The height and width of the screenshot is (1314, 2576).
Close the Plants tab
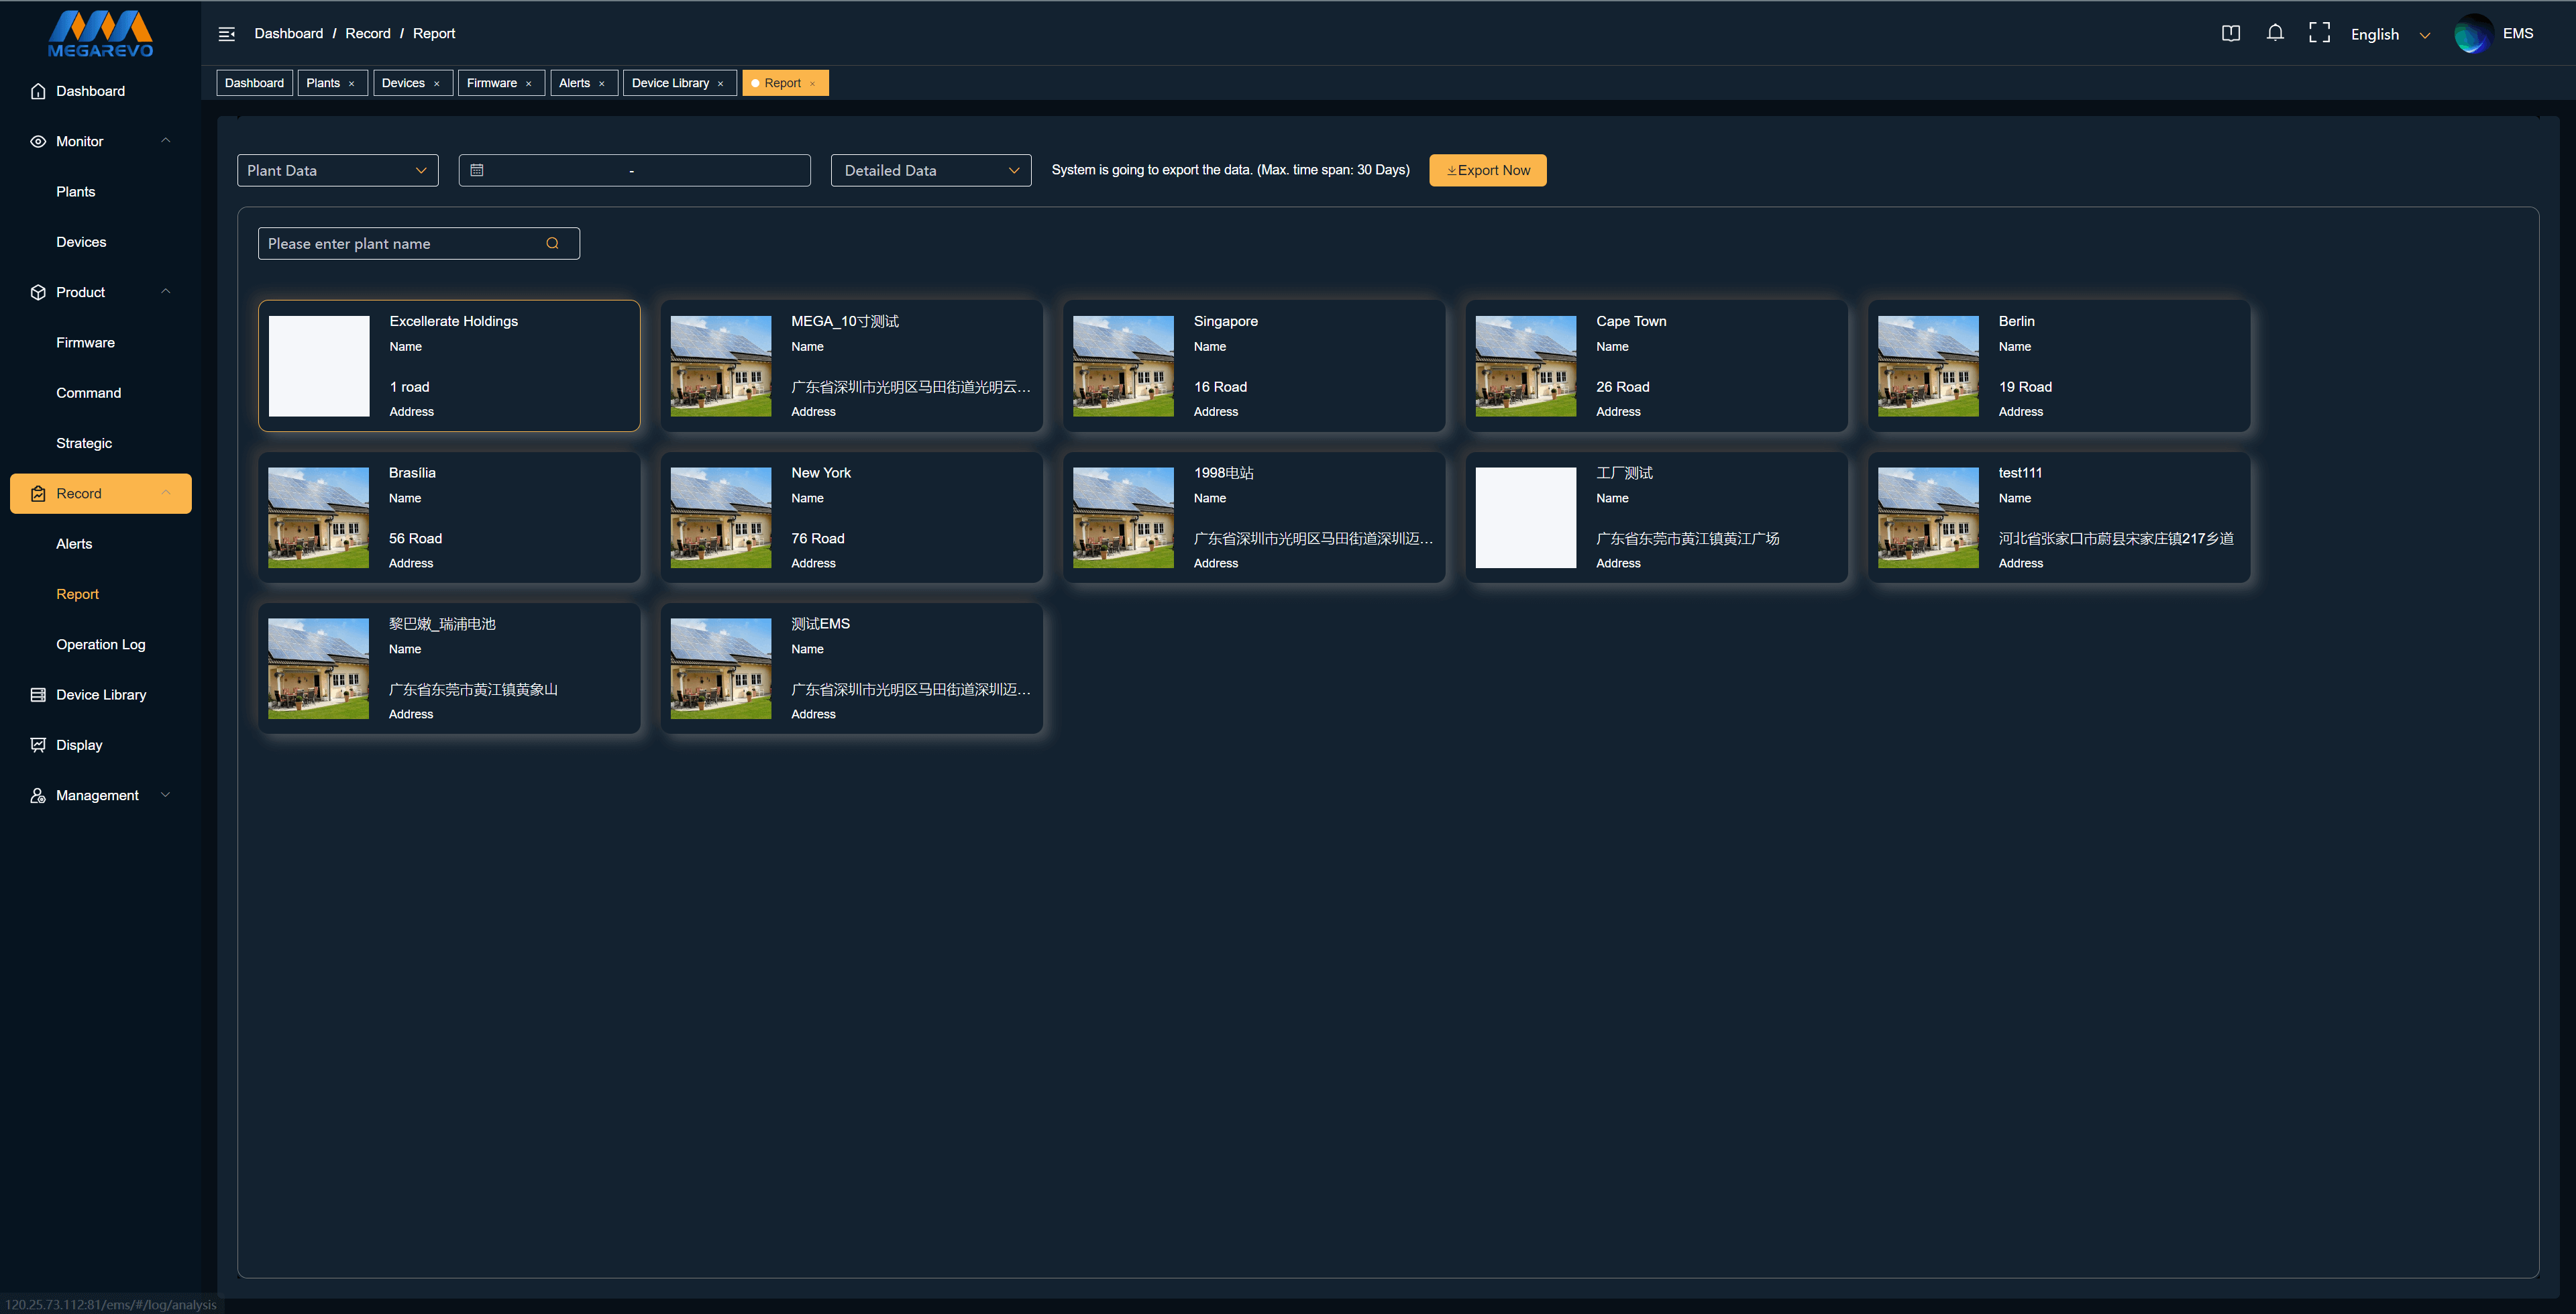(x=351, y=84)
